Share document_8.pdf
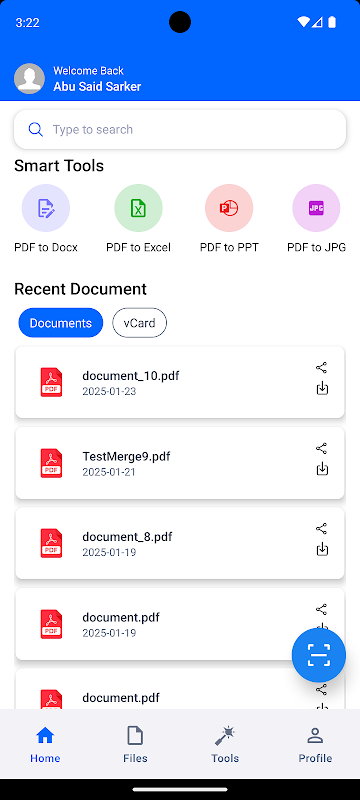 pos(321,529)
